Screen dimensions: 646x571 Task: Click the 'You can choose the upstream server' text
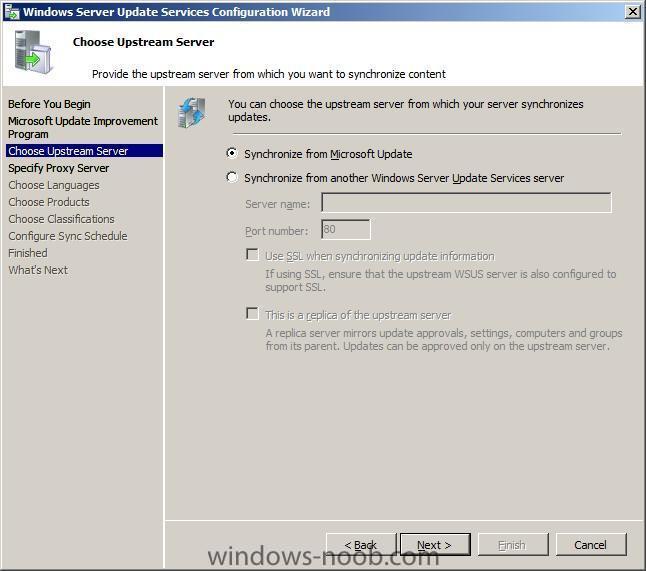[x=405, y=110]
